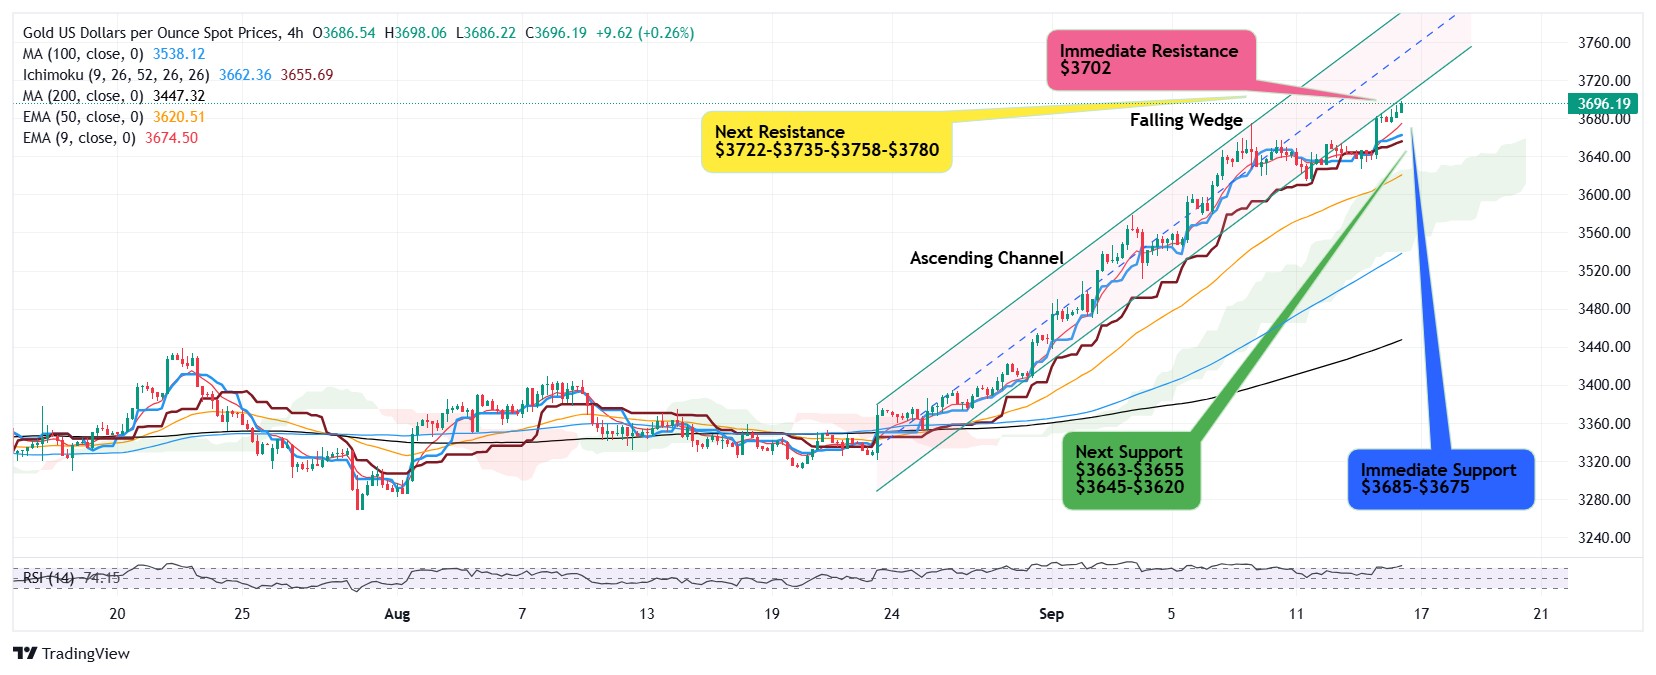
Task: Select the green Next Support callout box
Action: [1130, 470]
